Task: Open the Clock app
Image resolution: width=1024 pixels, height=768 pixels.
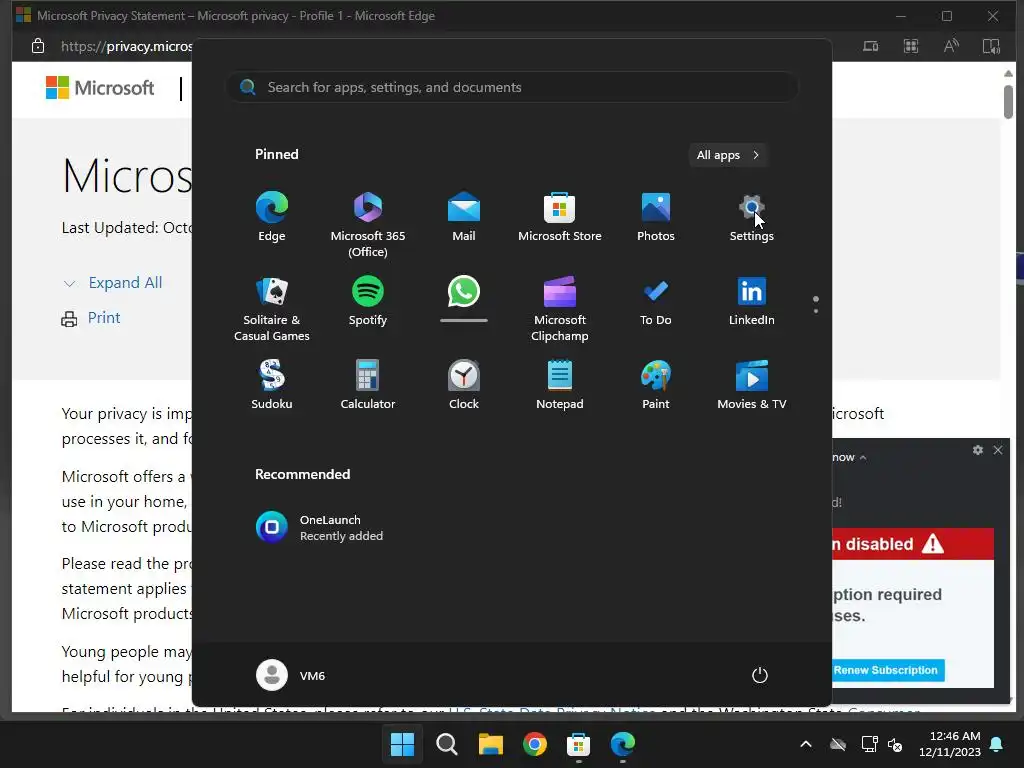Action: (464, 385)
